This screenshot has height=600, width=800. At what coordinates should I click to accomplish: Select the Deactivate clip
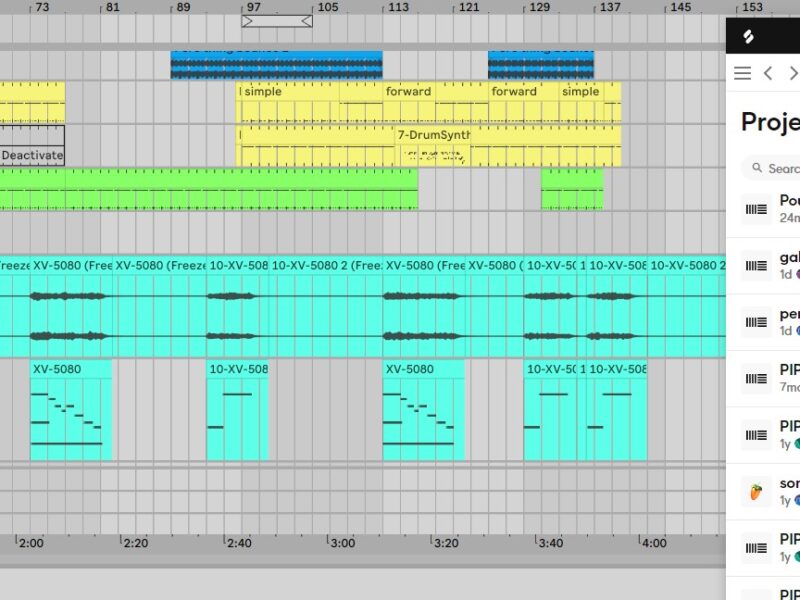[32, 145]
